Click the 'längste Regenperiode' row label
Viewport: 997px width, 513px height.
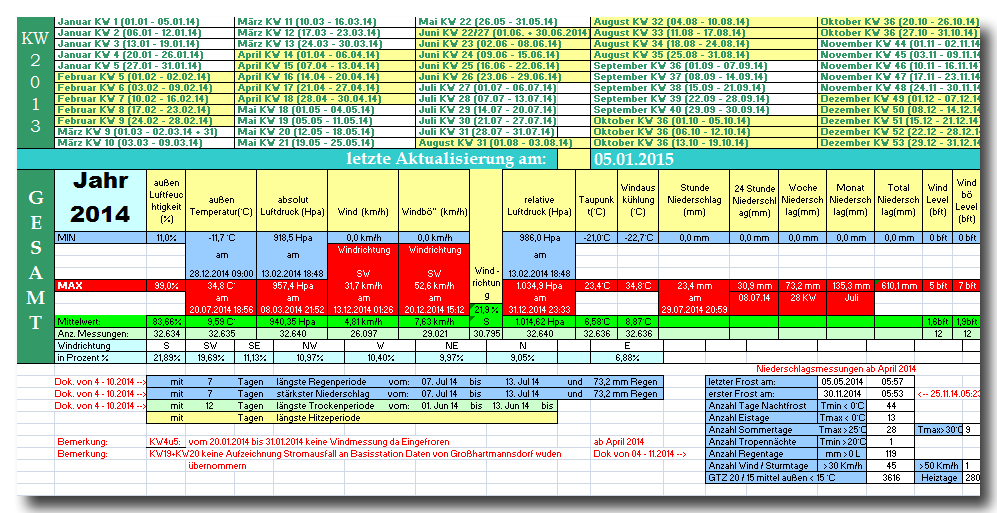point(320,381)
